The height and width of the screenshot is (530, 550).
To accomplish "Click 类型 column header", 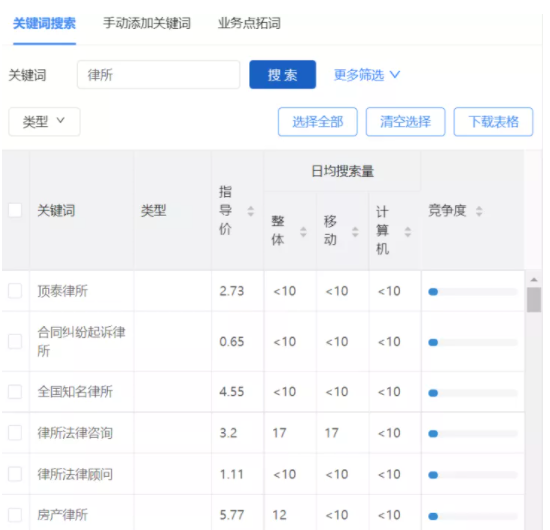I will [153, 210].
